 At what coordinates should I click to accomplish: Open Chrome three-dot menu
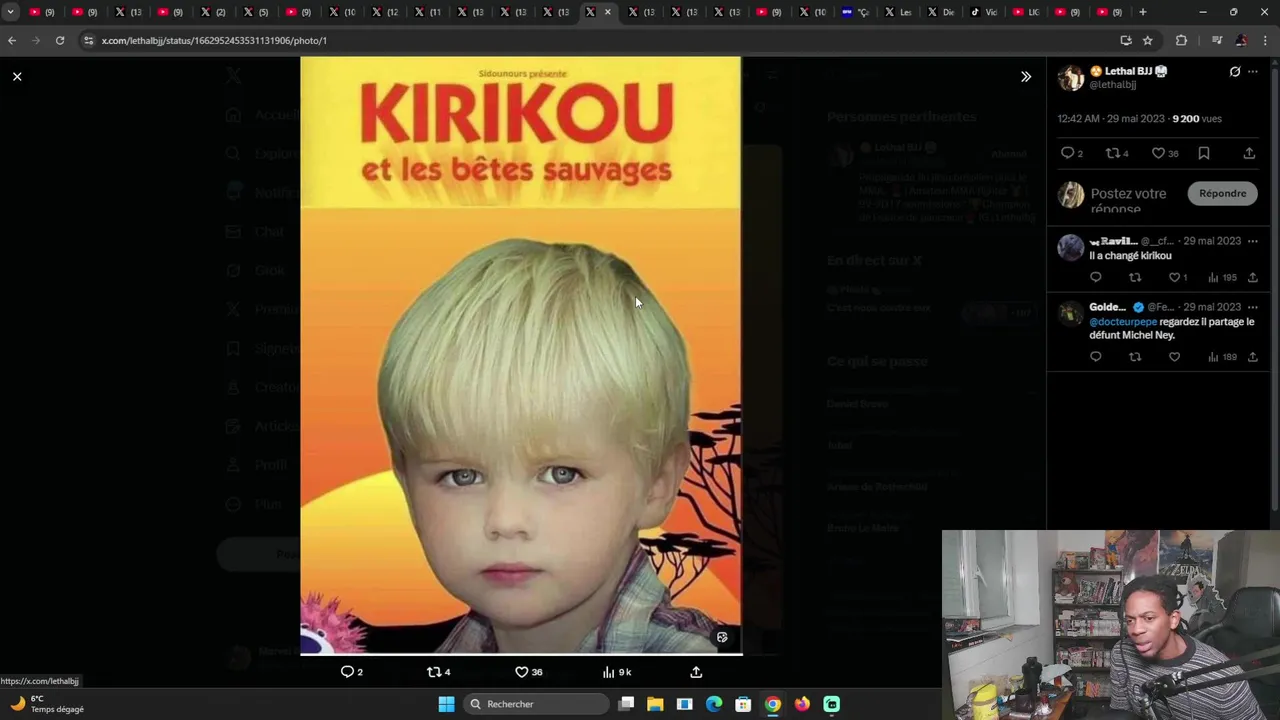point(1266,40)
